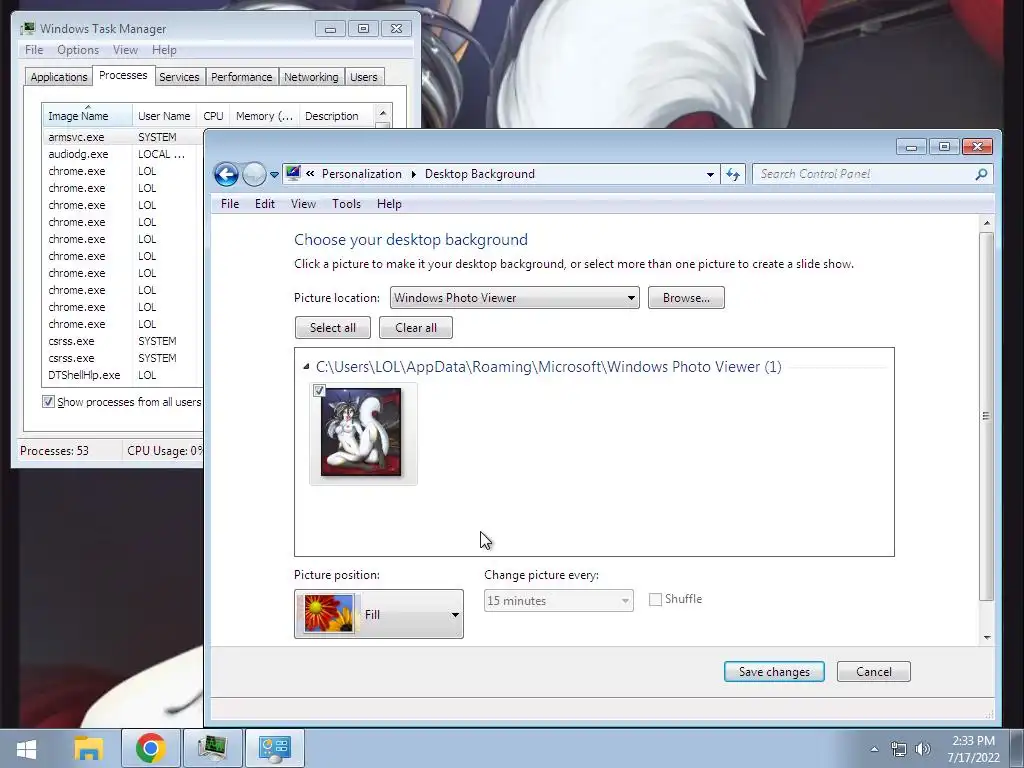Switch to Performance tab in Task Manager
The image size is (1024, 768).
242,77
